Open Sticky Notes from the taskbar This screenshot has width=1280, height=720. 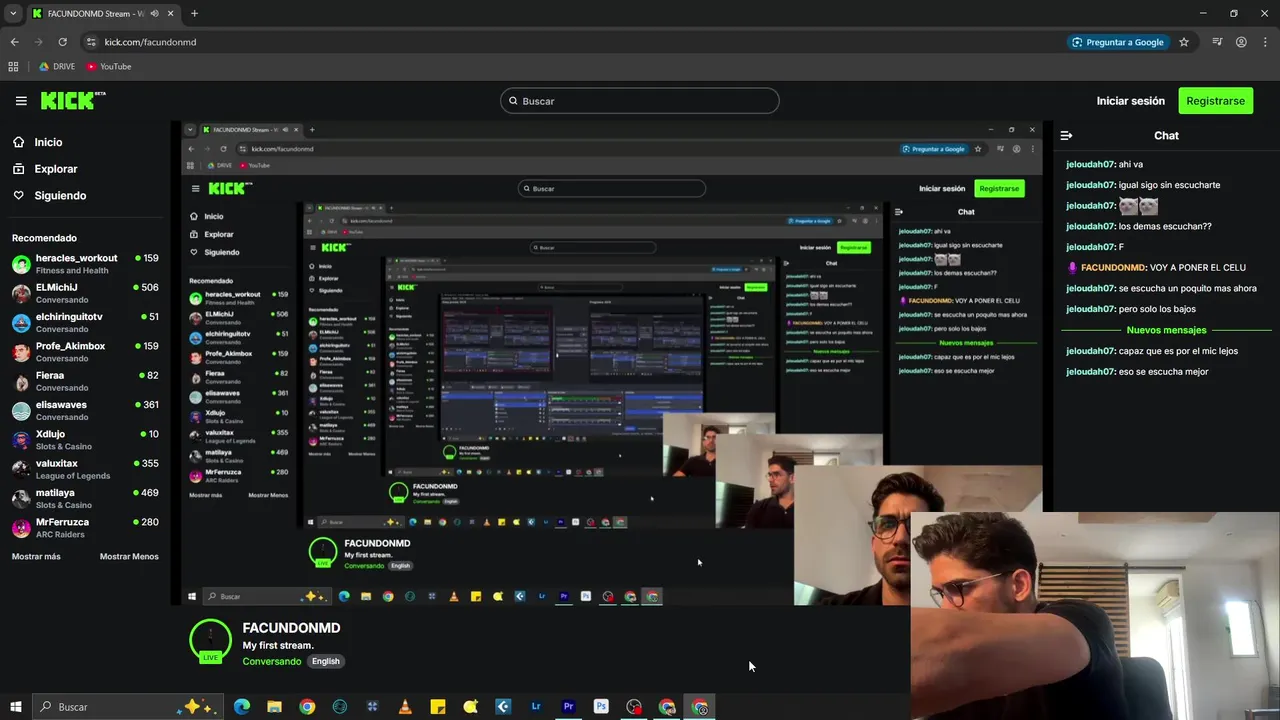[437, 707]
